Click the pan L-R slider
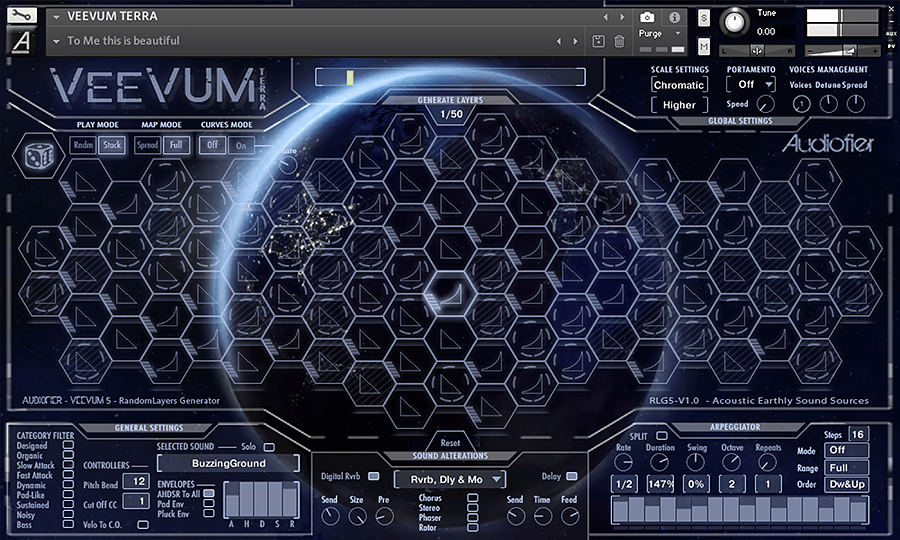900x540 pixels. point(757,50)
